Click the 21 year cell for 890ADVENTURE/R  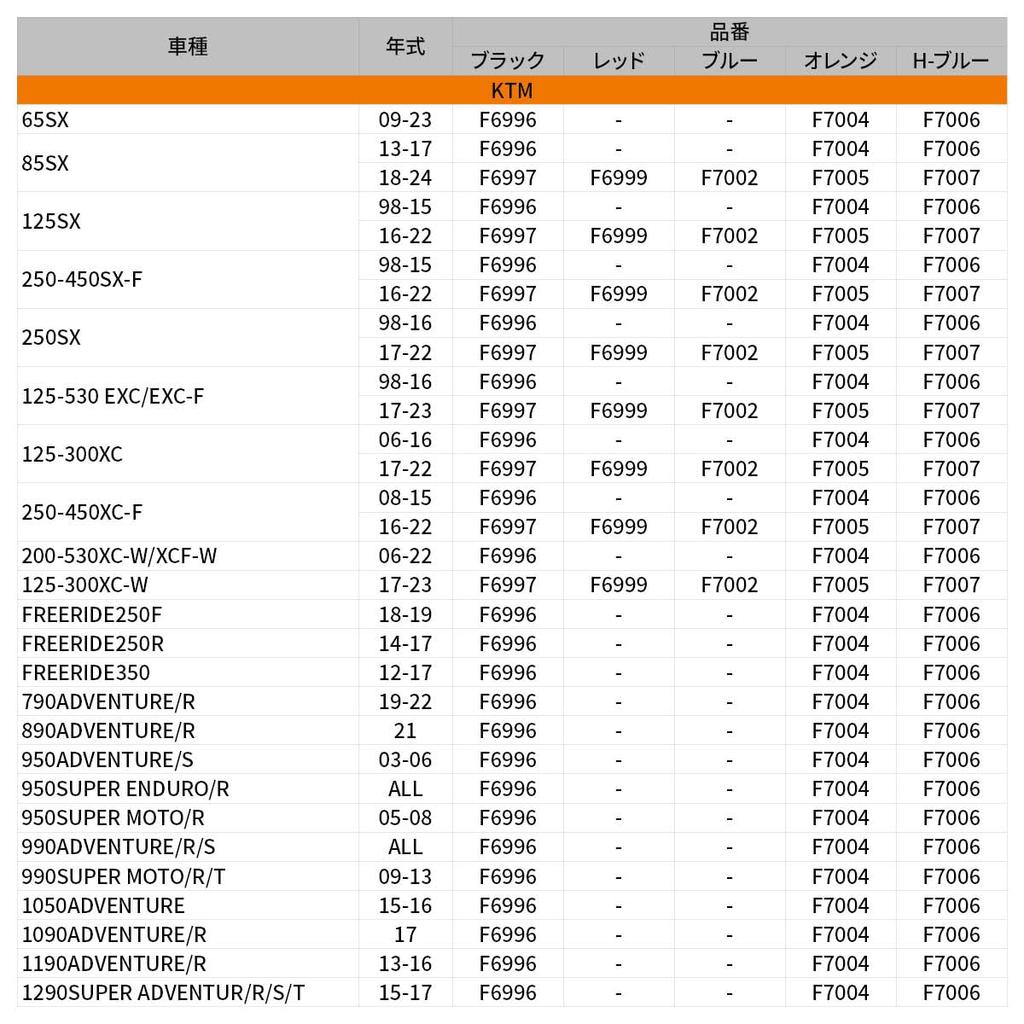point(405,730)
